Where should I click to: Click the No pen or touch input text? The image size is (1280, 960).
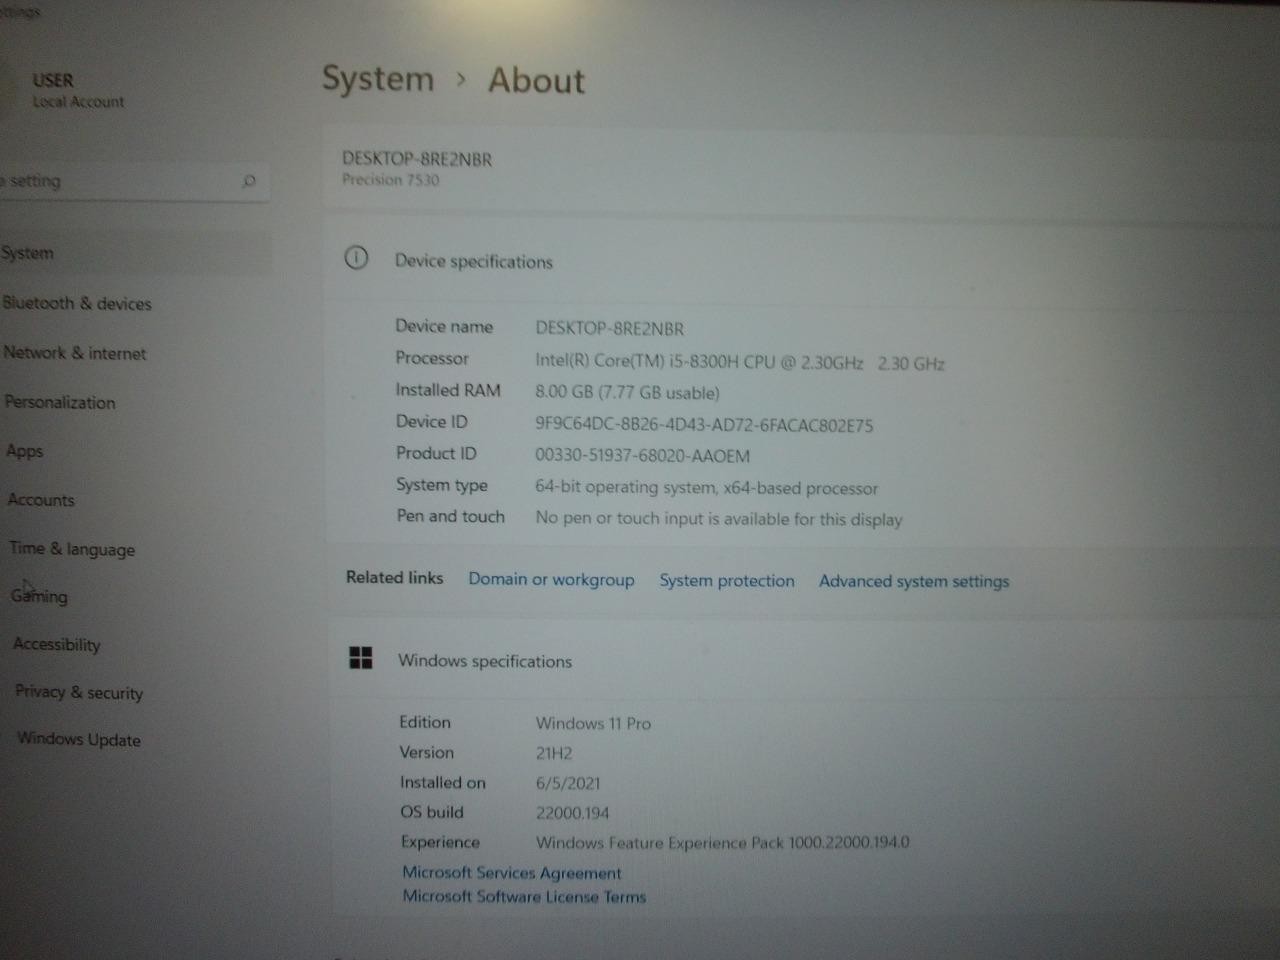(x=719, y=519)
